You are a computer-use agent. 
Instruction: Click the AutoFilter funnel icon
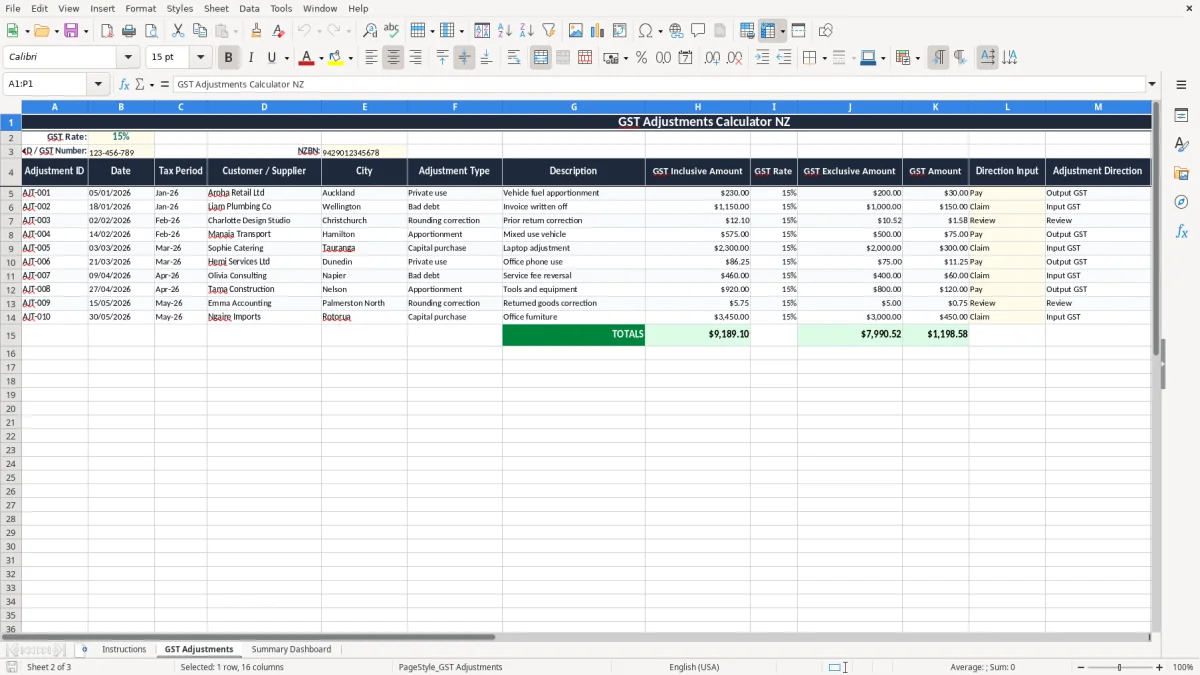click(x=548, y=31)
